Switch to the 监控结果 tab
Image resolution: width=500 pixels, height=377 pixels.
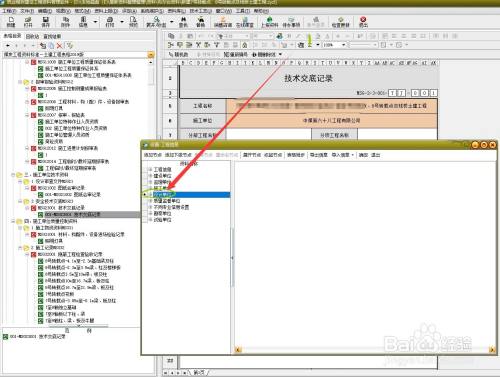click(x=52, y=36)
